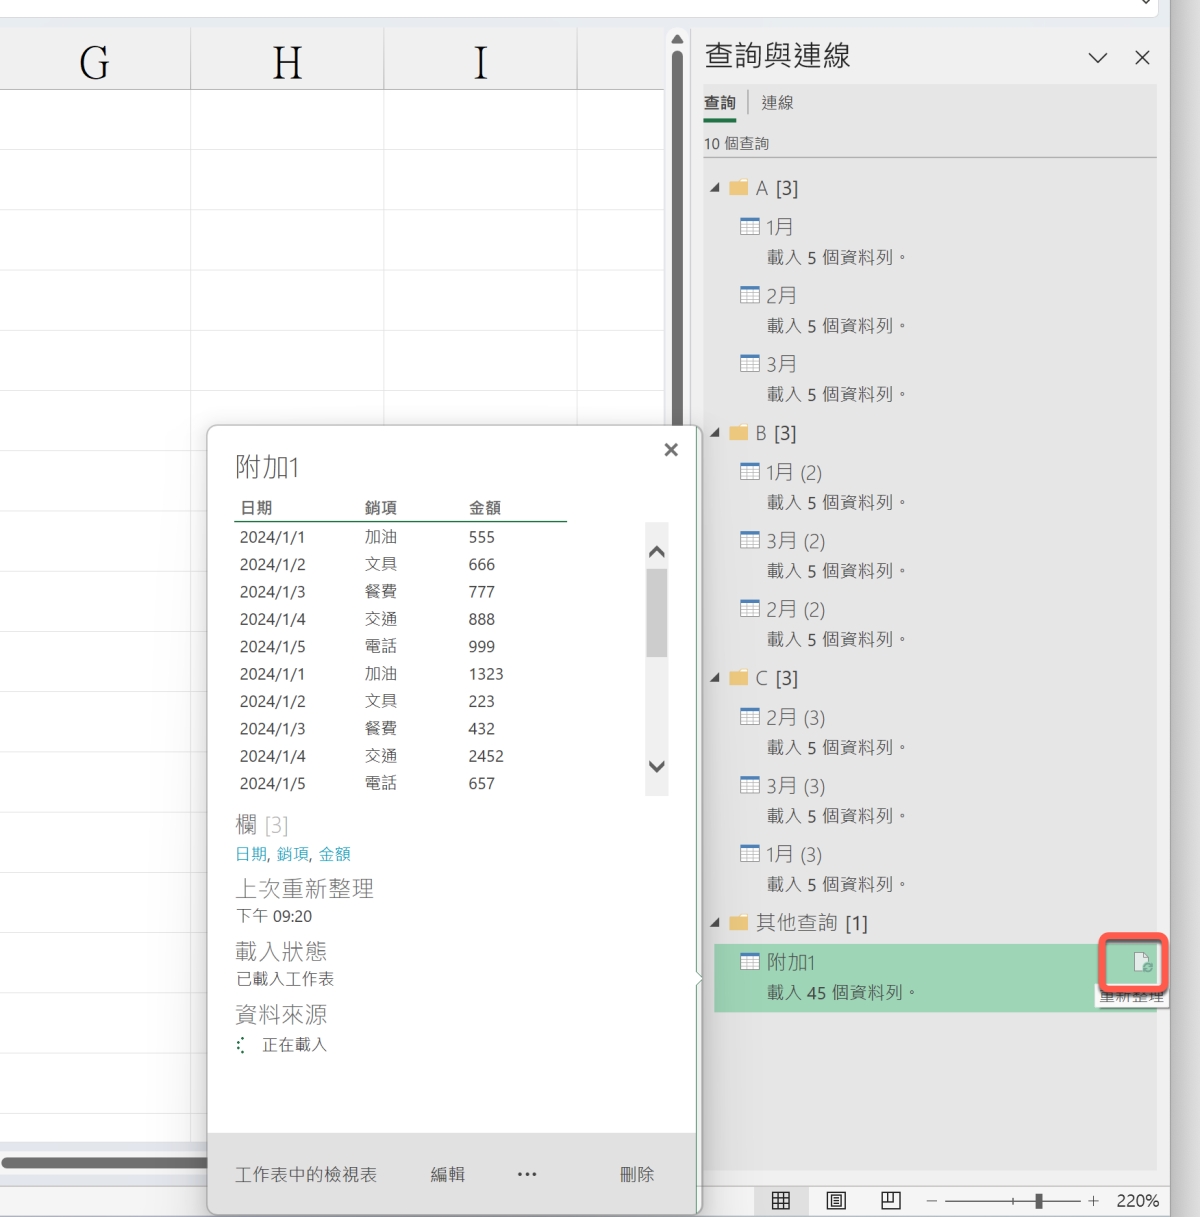Screen dimensions: 1200x1217
Task: Click the zoom slider handle
Action: click(1039, 1200)
